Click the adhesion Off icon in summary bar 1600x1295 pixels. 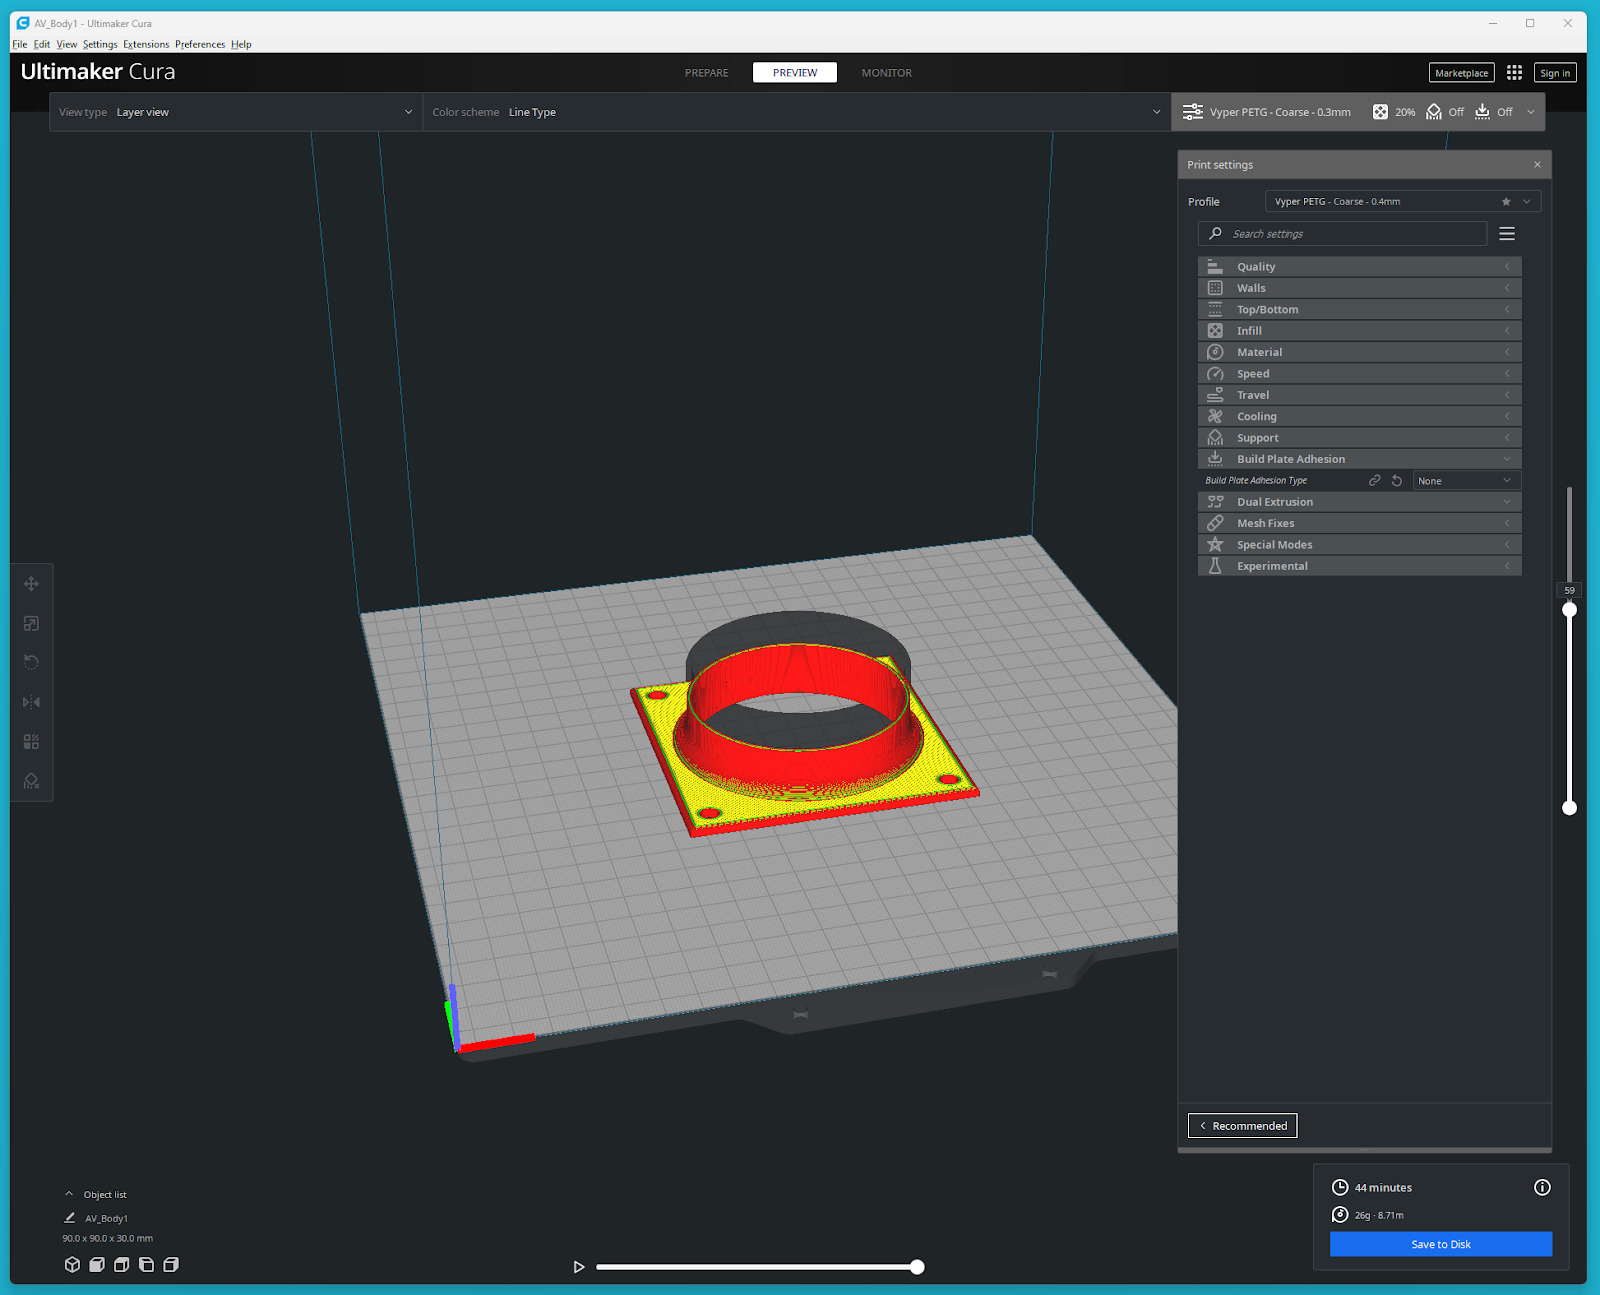1482,112
